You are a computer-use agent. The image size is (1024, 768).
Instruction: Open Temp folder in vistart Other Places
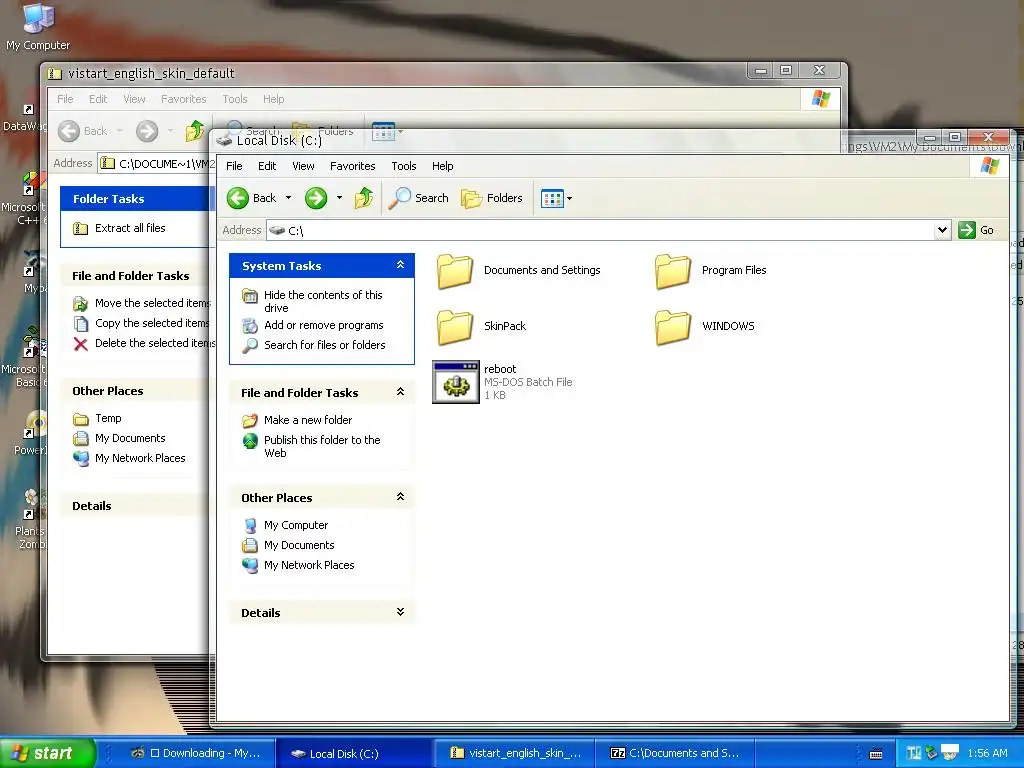(108, 418)
